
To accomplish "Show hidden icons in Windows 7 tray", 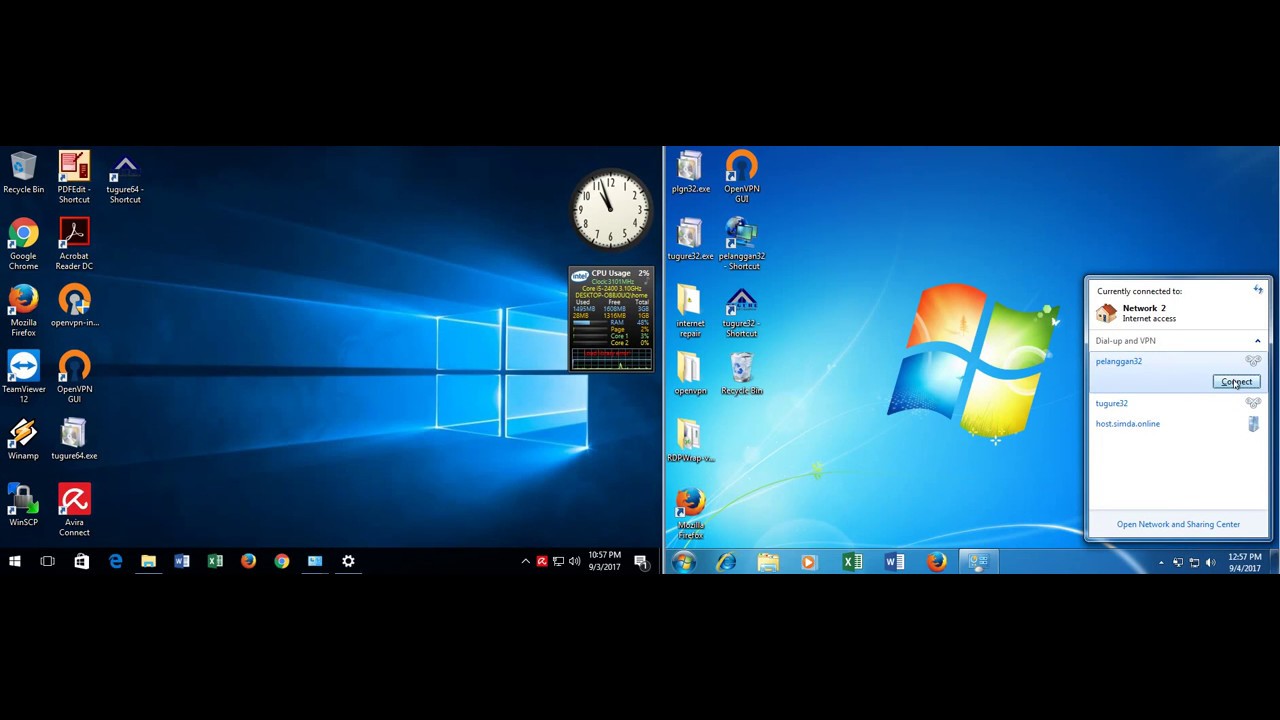I will pyautogui.click(x=1161, y=563).
